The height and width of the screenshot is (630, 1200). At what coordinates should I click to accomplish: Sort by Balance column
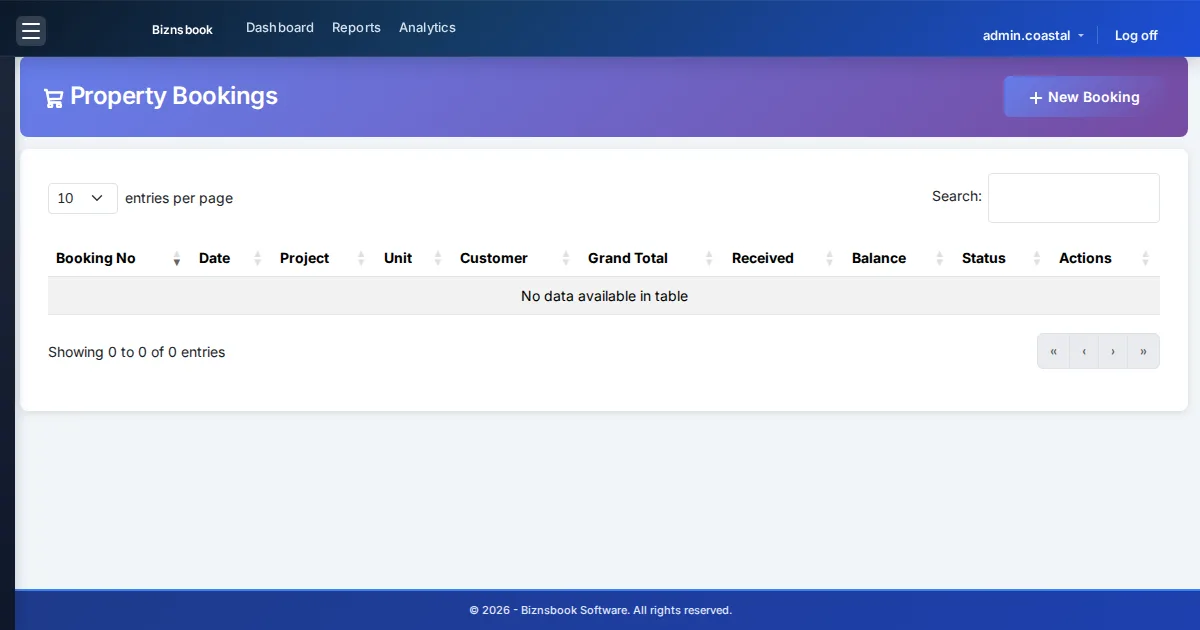point(899,258)
